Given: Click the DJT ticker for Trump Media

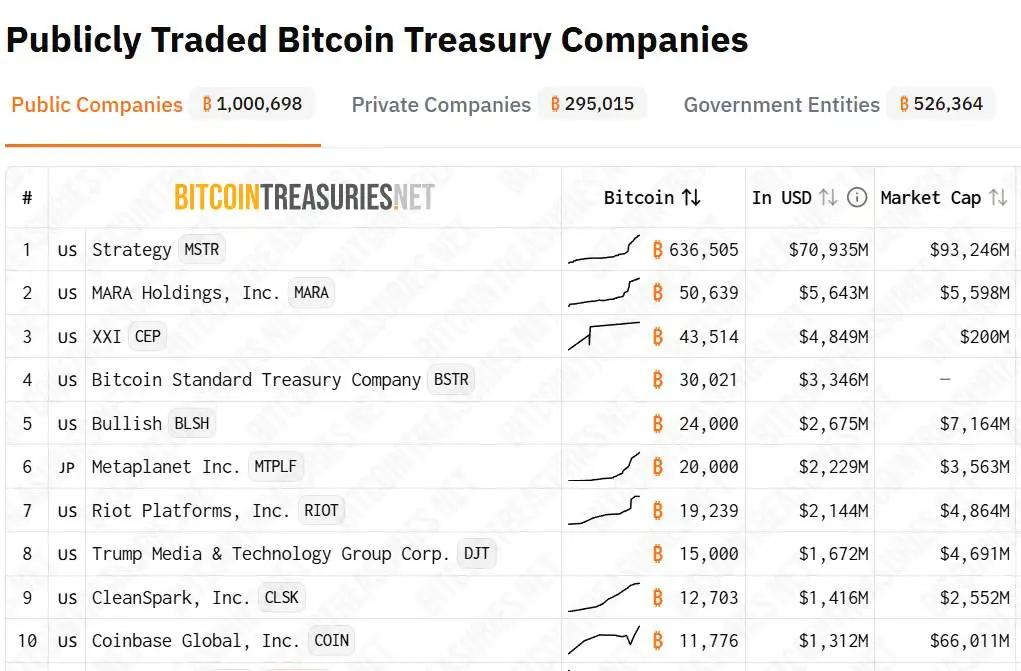Looking at the screenshot, I should pyautogui.click(x=477, y=553).
